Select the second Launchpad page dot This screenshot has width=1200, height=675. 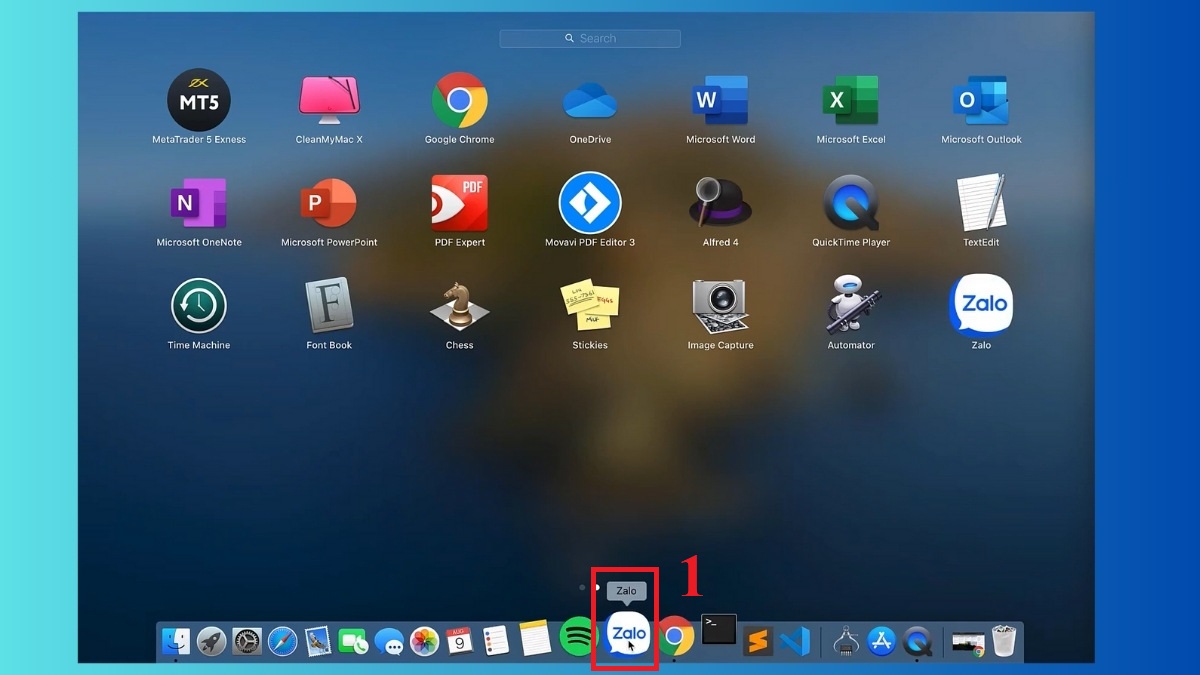tap(597, 587)
